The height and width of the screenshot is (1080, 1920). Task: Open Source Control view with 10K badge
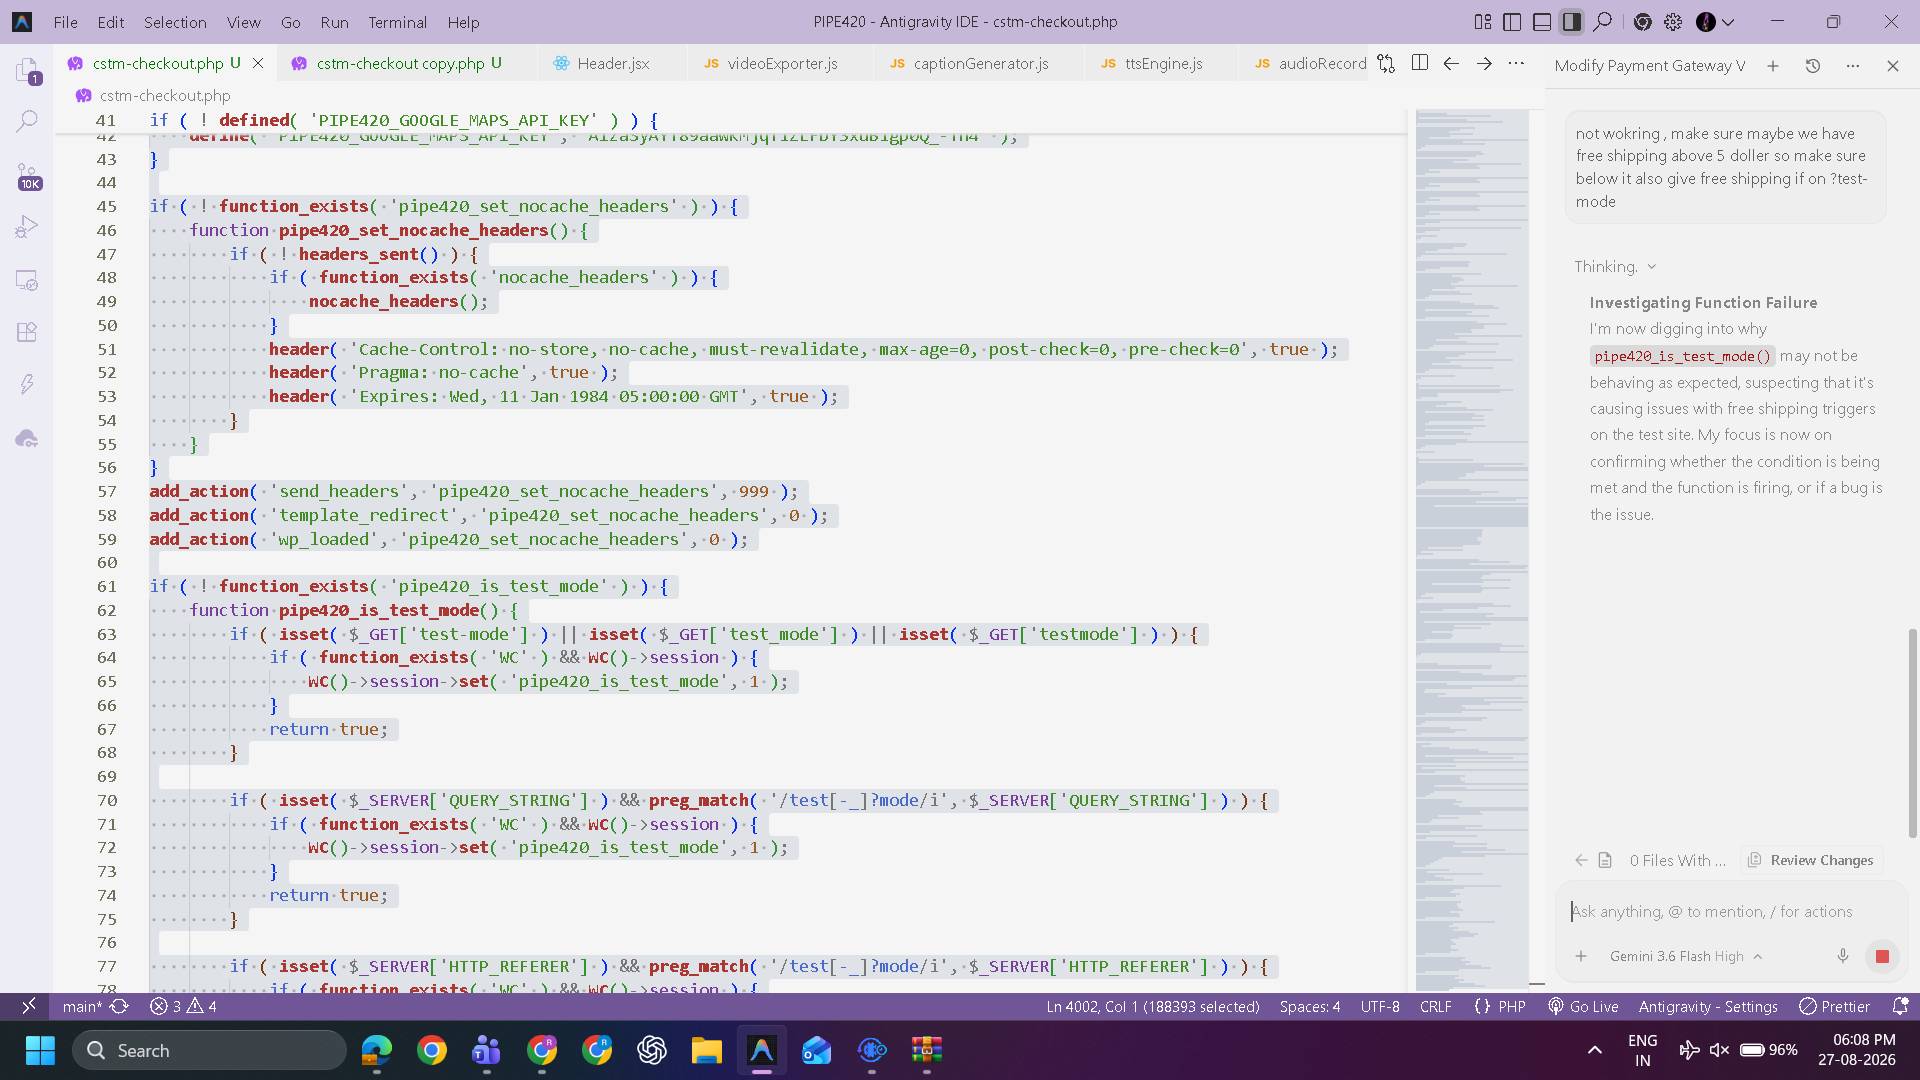click(28, 176)
